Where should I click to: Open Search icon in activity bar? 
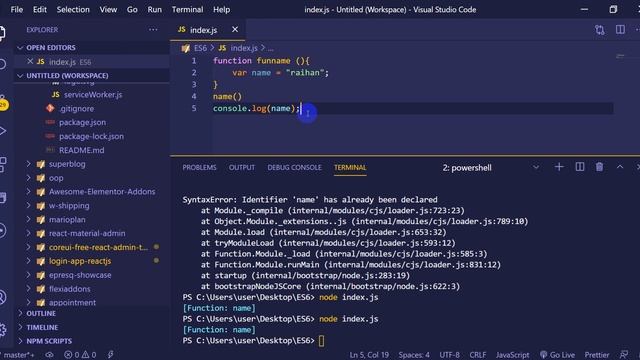click(2, 64)
